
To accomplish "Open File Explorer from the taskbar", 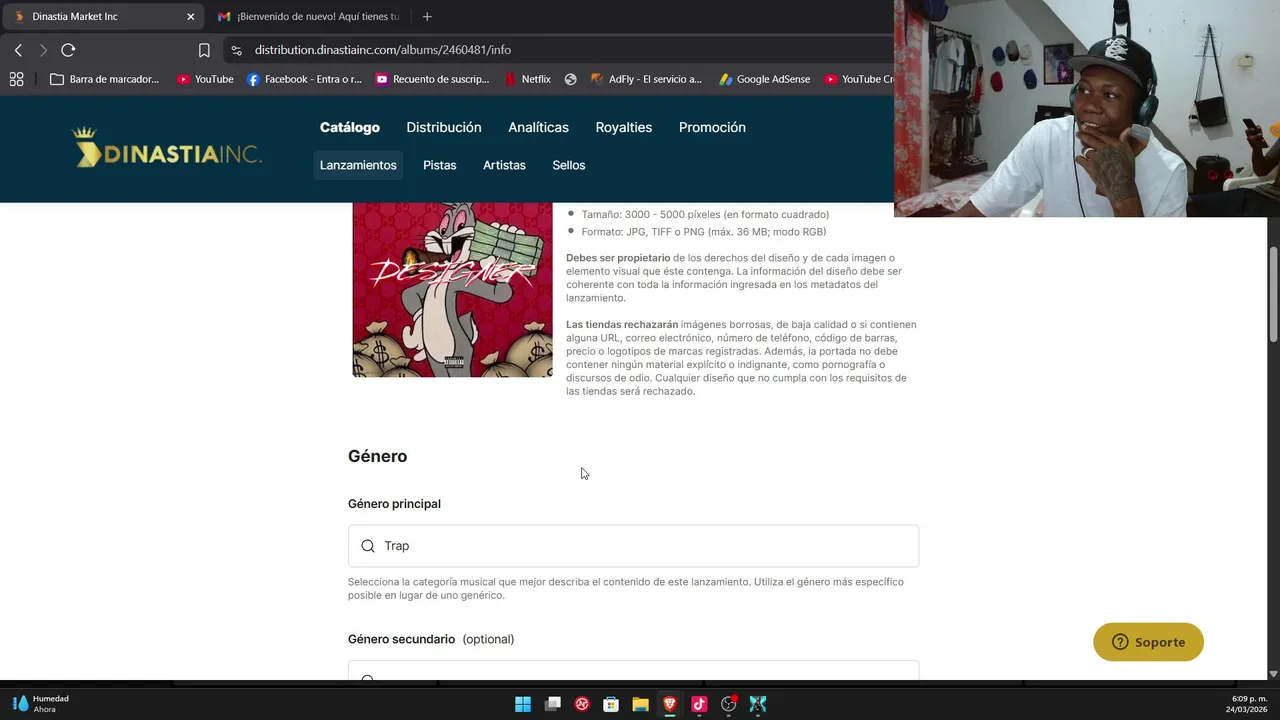I will (x=640, y=704).
